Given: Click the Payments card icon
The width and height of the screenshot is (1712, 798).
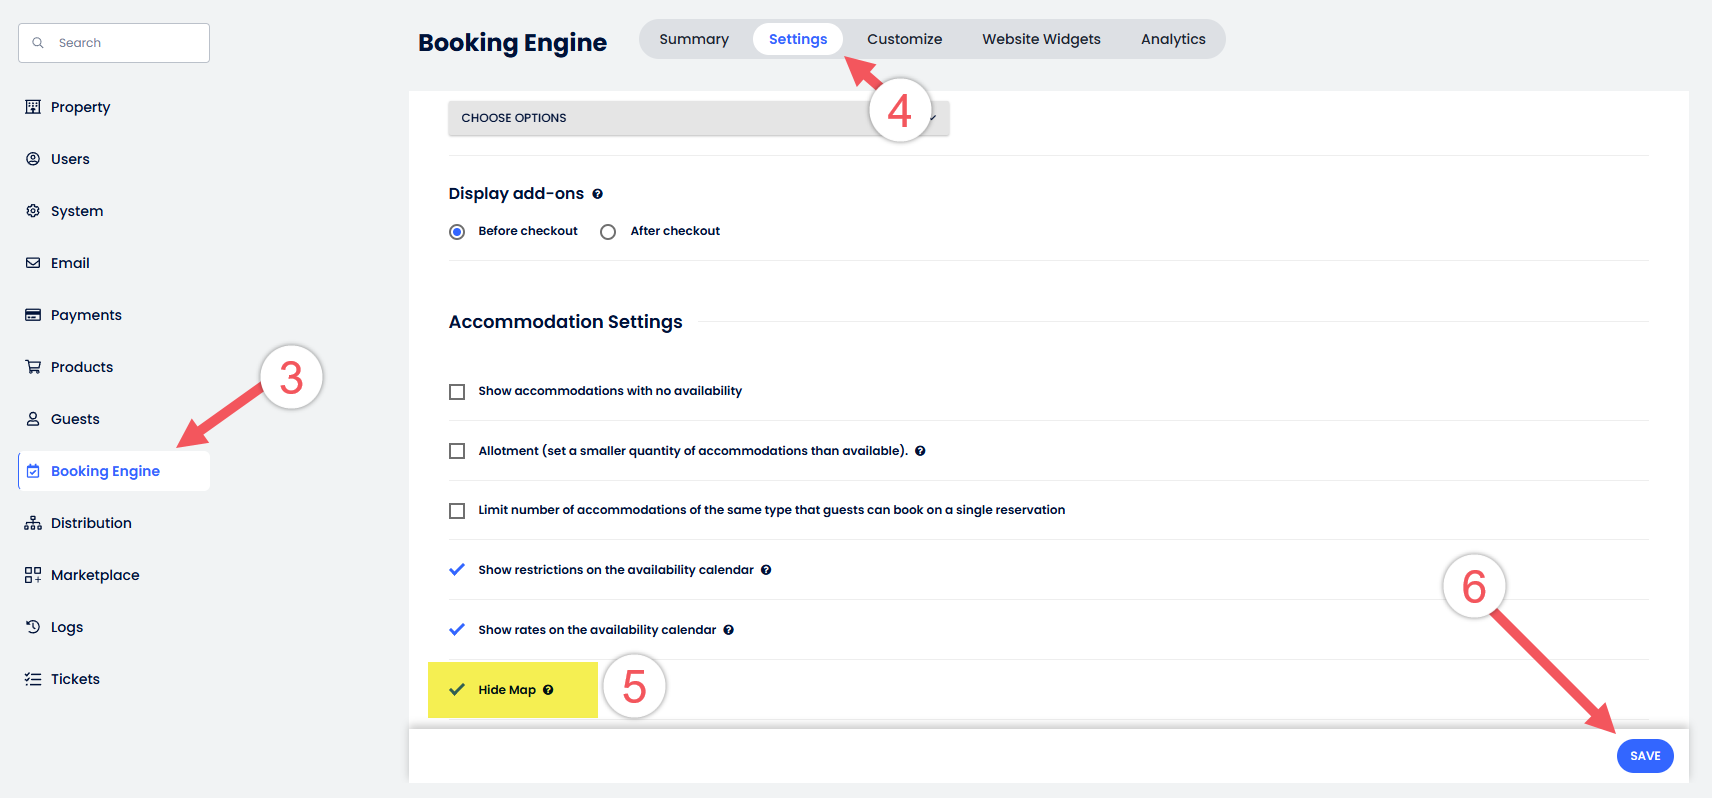Looking at the screenshot, I should coord(33,315).
